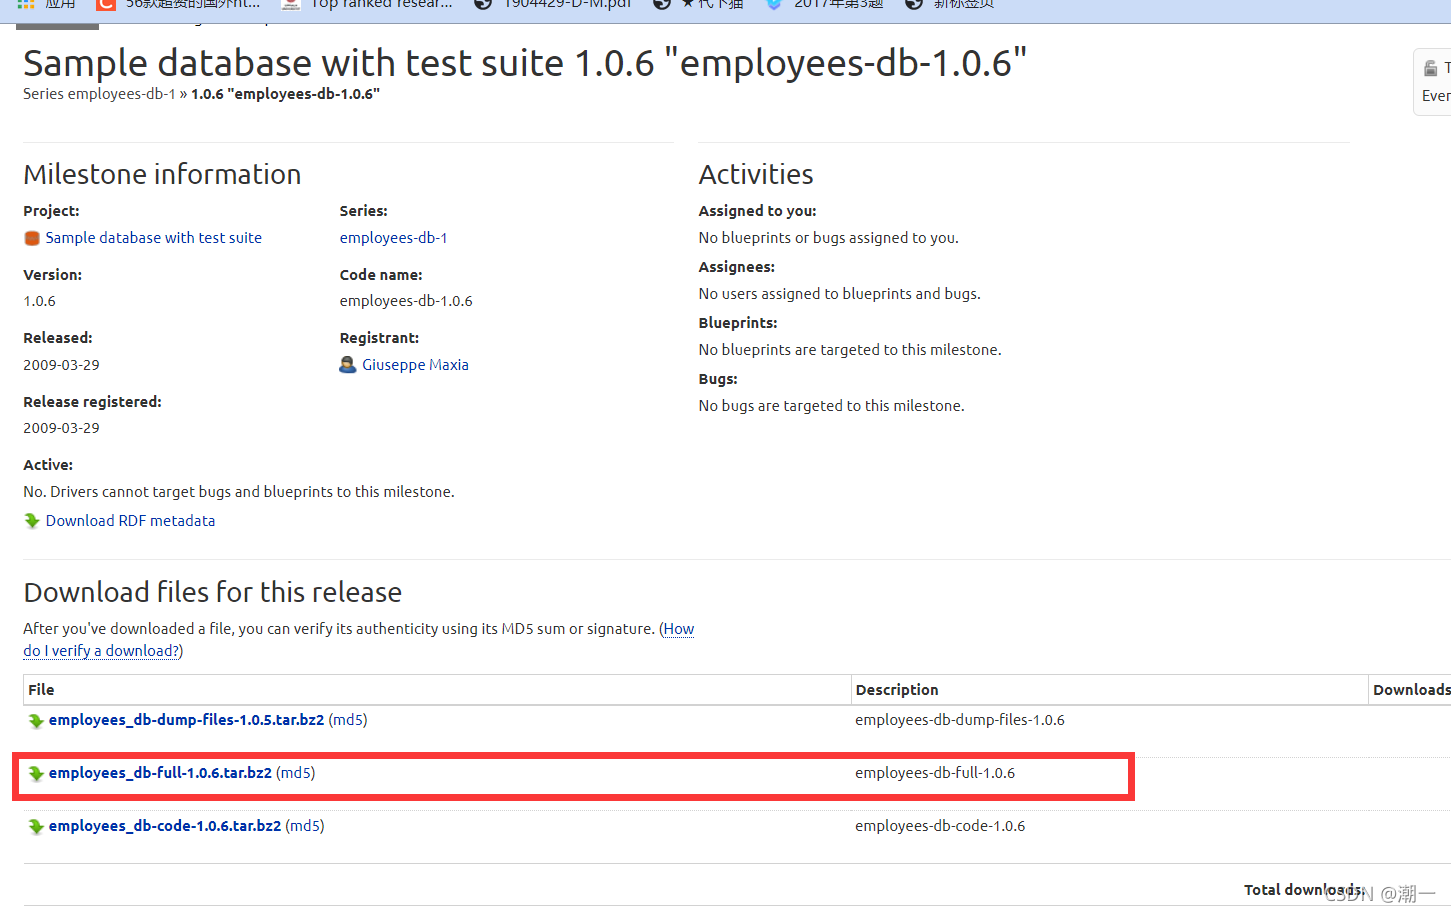Click description cell 'employees-db-code-1.0.6'
This screenshot has height=912, width=1451.
940,826
